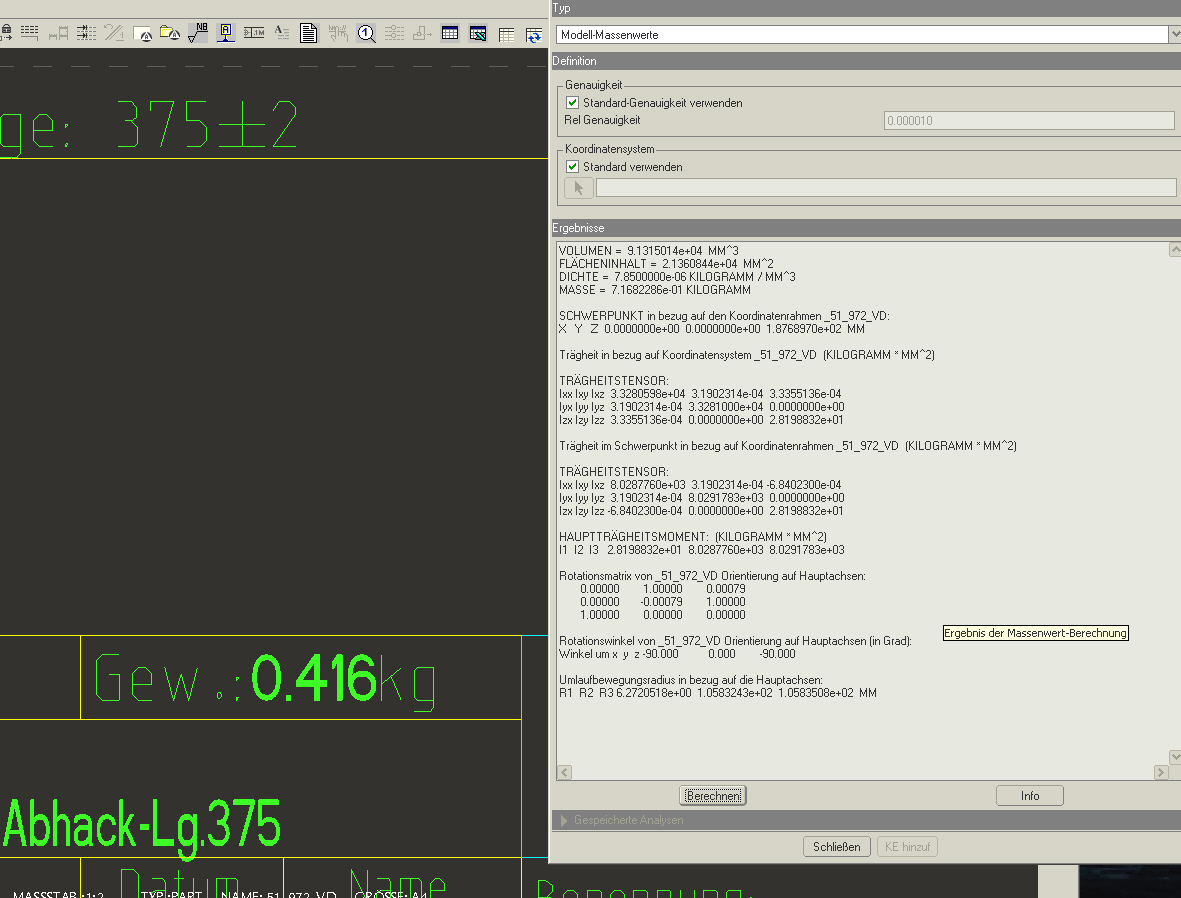Click the empty coordinate system reference field
This screenshot has height=898, width=1181.
pos(886,188)
